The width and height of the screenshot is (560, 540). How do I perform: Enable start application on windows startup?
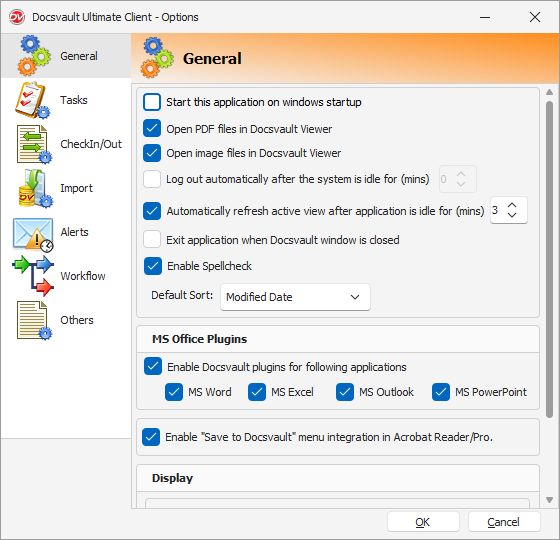152,102
